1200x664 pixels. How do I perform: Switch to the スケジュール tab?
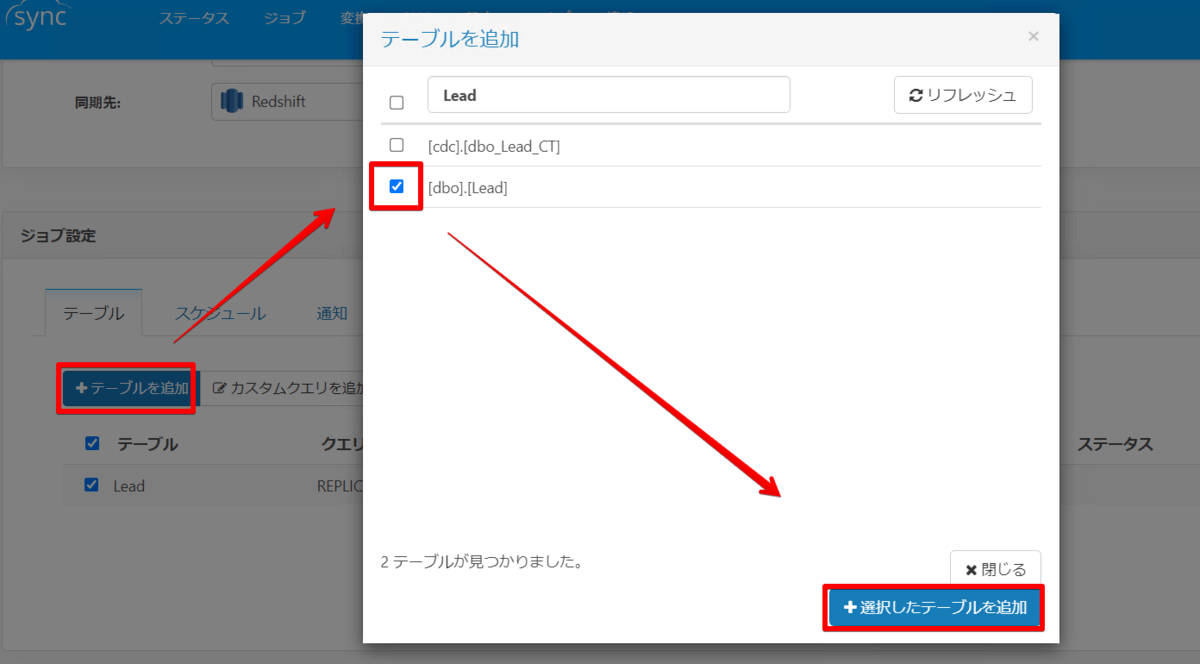tap(222, 312)
